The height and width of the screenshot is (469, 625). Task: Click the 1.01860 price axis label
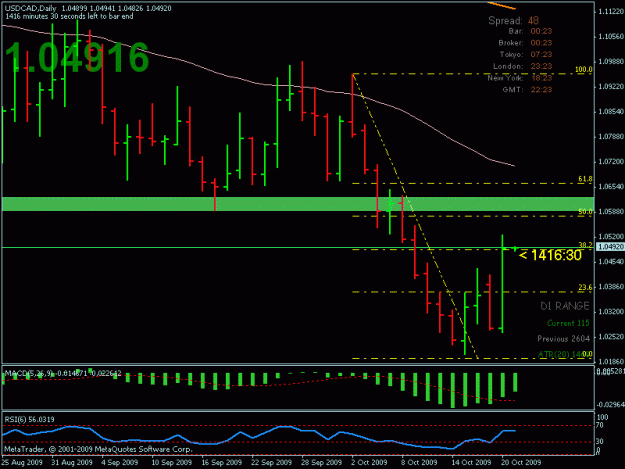point(611,362)
